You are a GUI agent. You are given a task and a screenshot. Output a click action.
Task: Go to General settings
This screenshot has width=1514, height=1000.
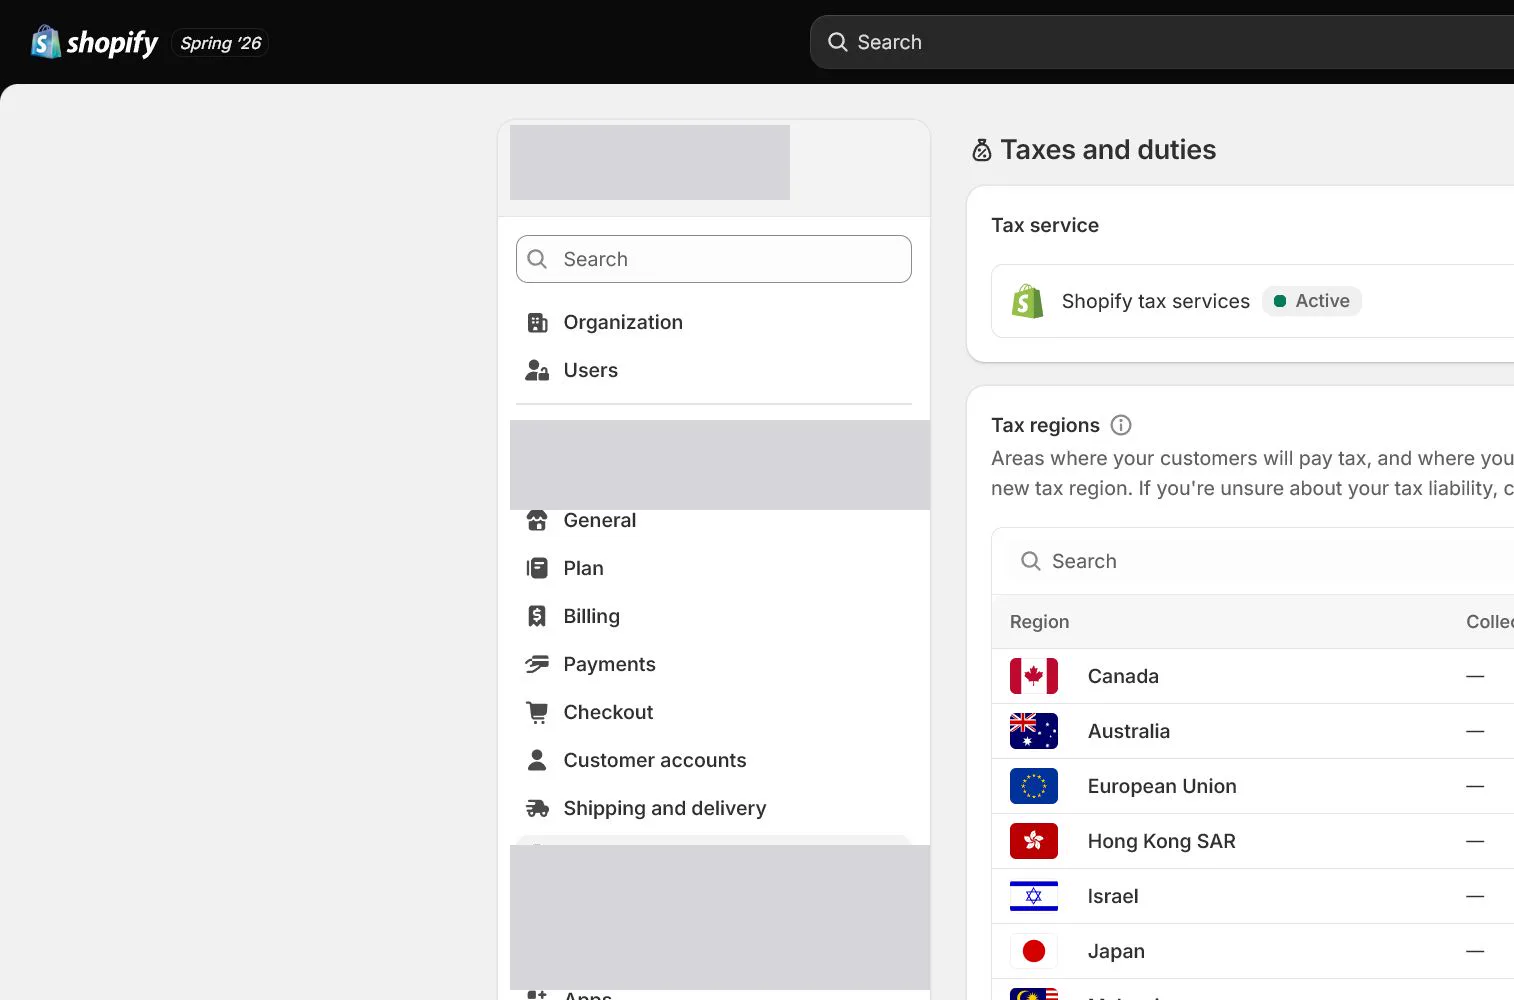(x=714, y=520)
